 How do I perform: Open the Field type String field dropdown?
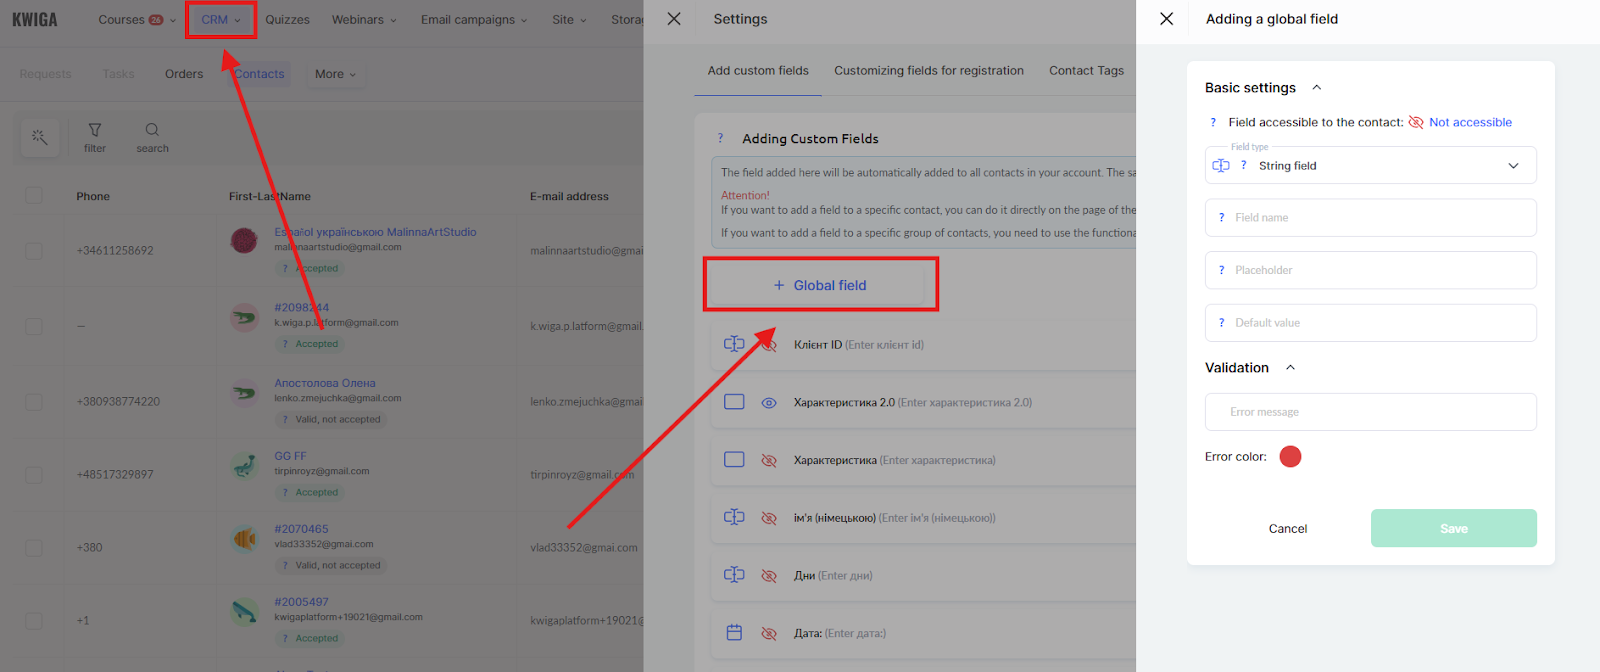pyautogui.click(x=1370, y=166)
